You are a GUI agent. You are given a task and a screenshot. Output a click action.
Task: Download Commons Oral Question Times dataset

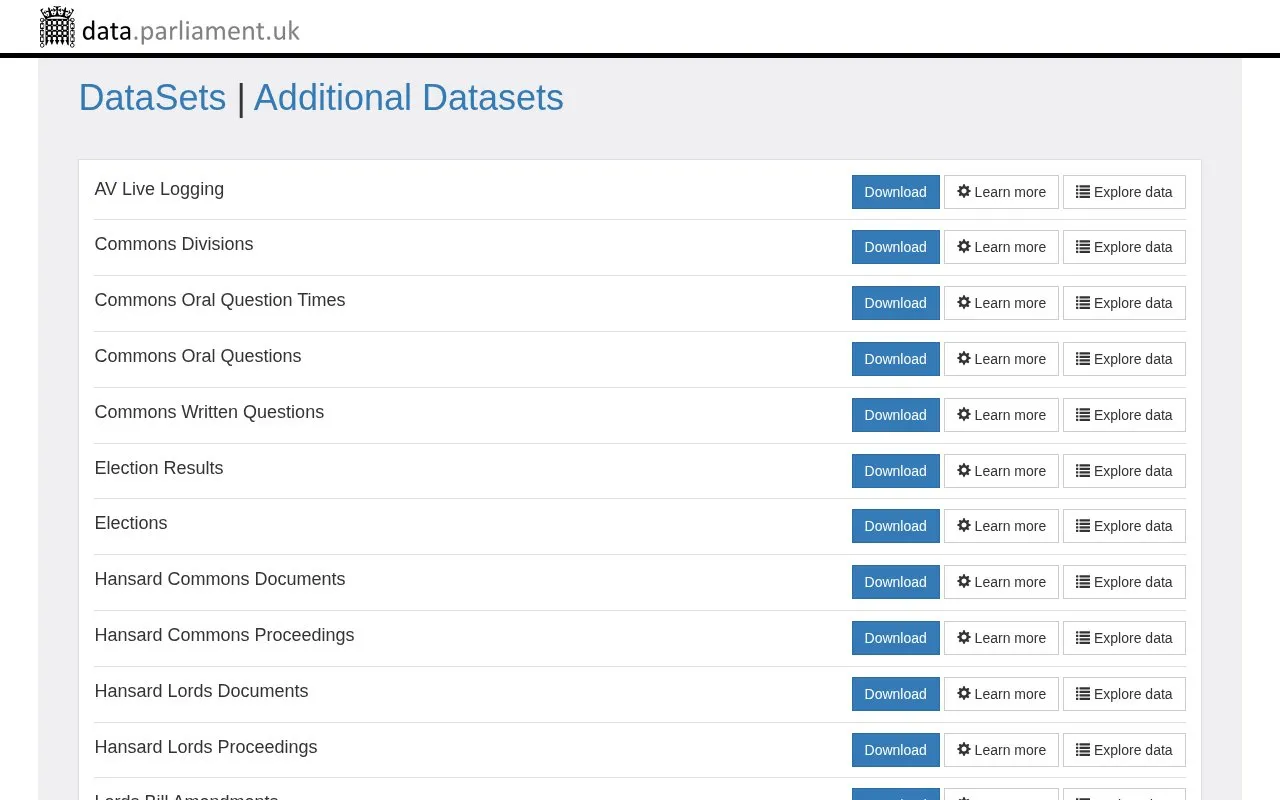(895, 303)
